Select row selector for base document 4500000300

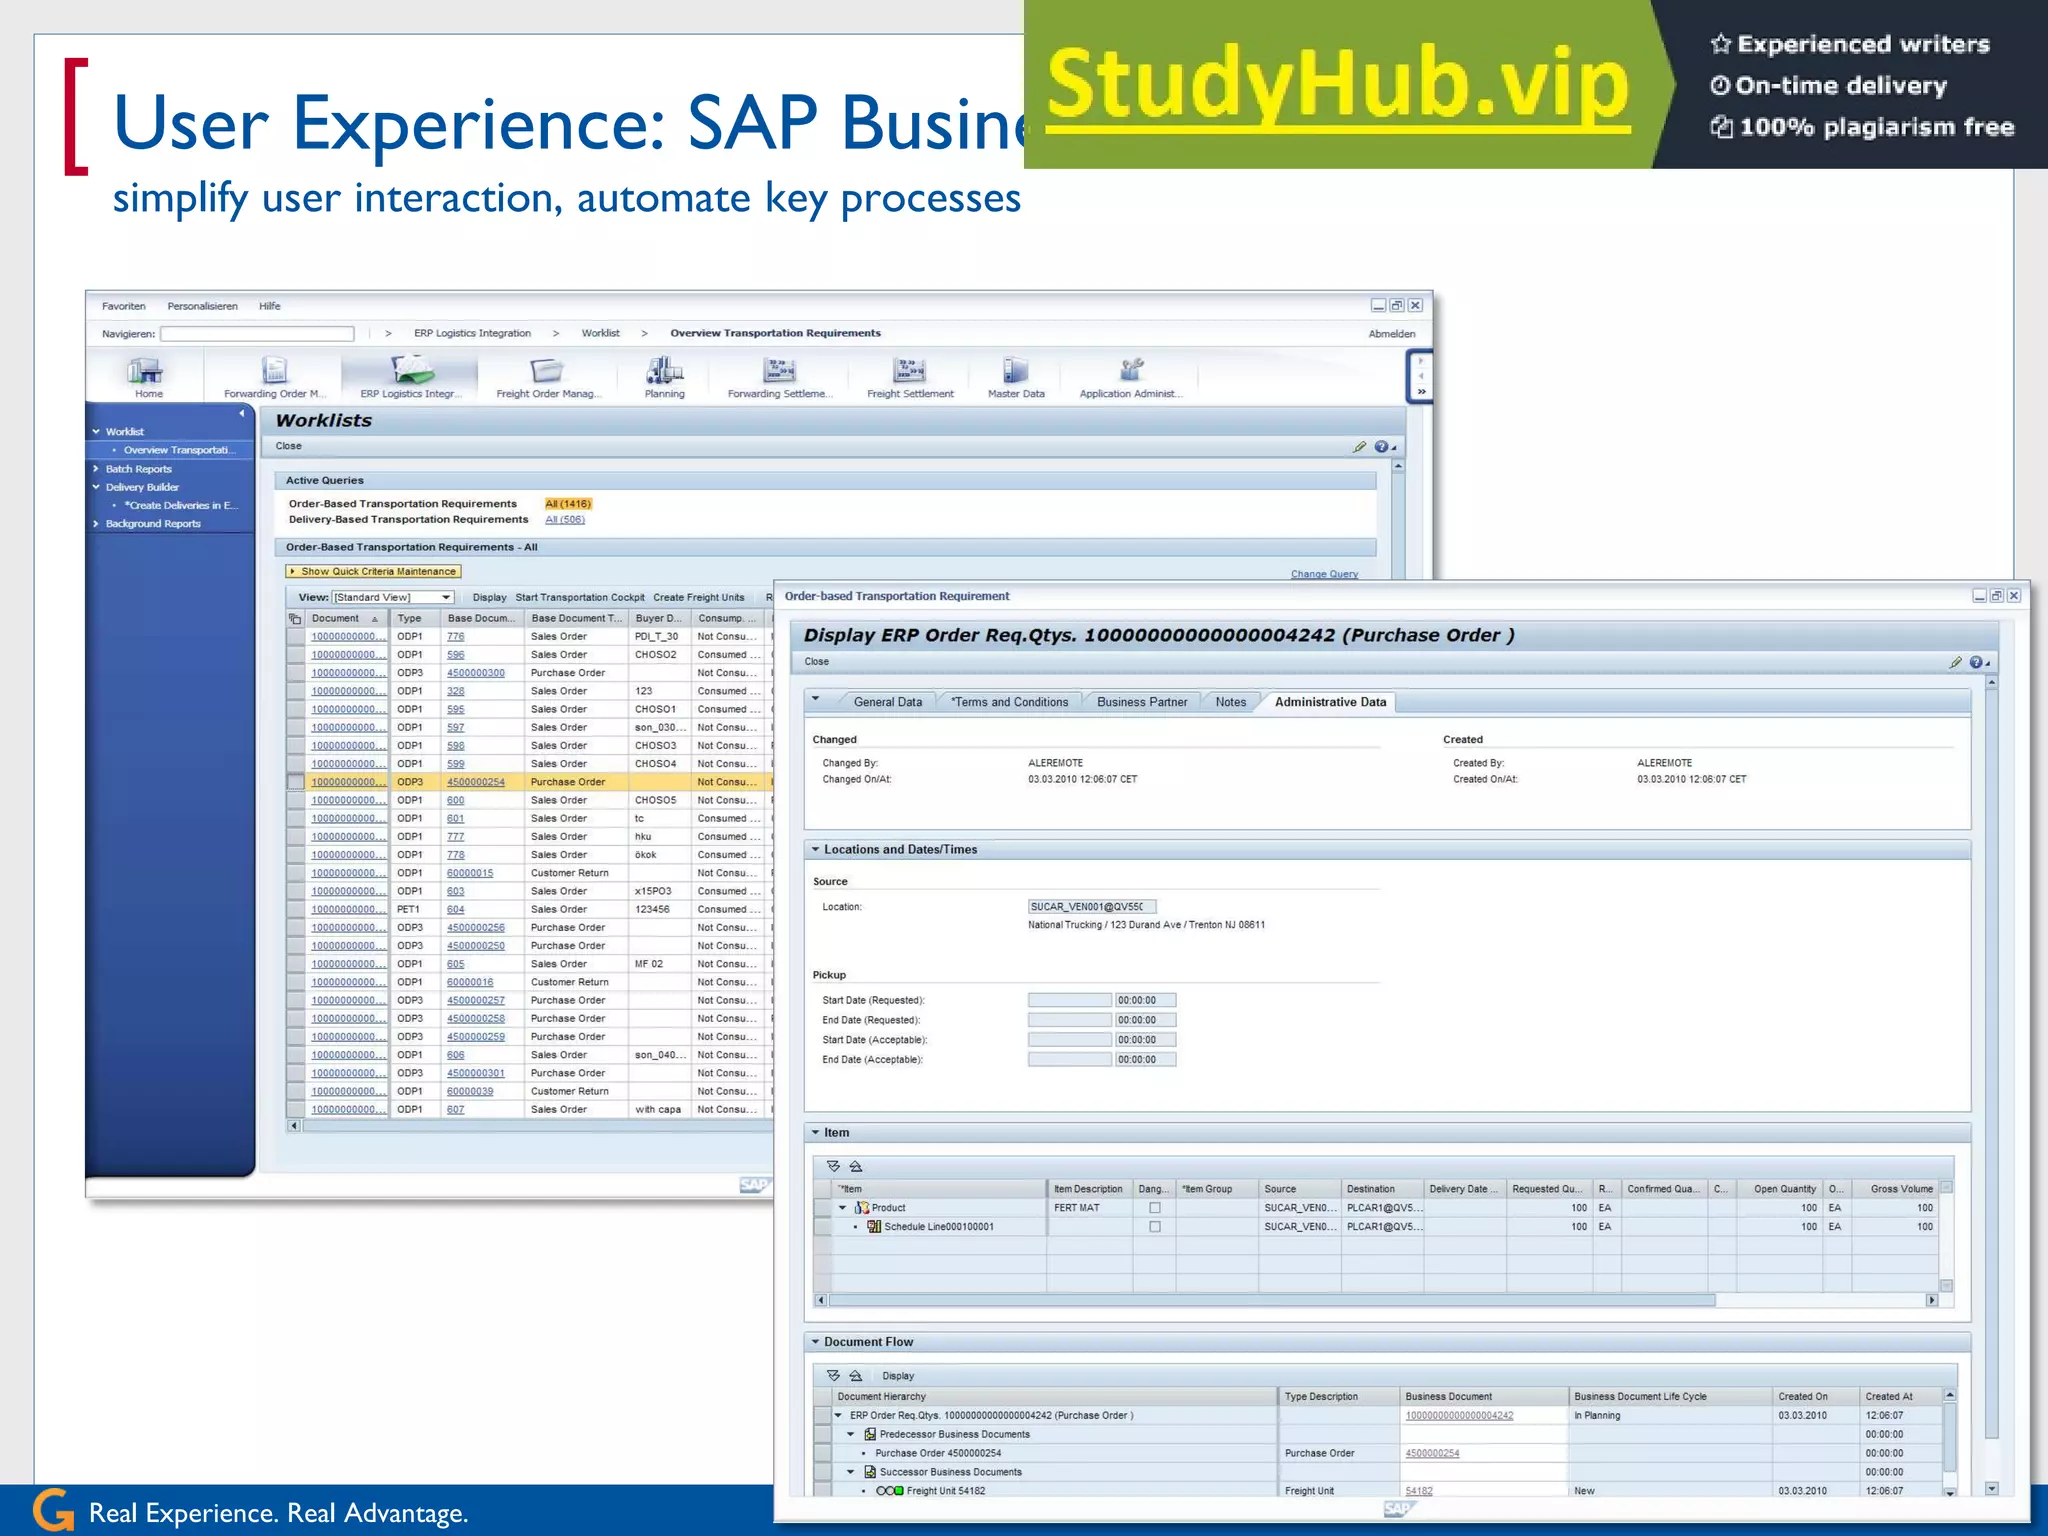pos(295,673)
